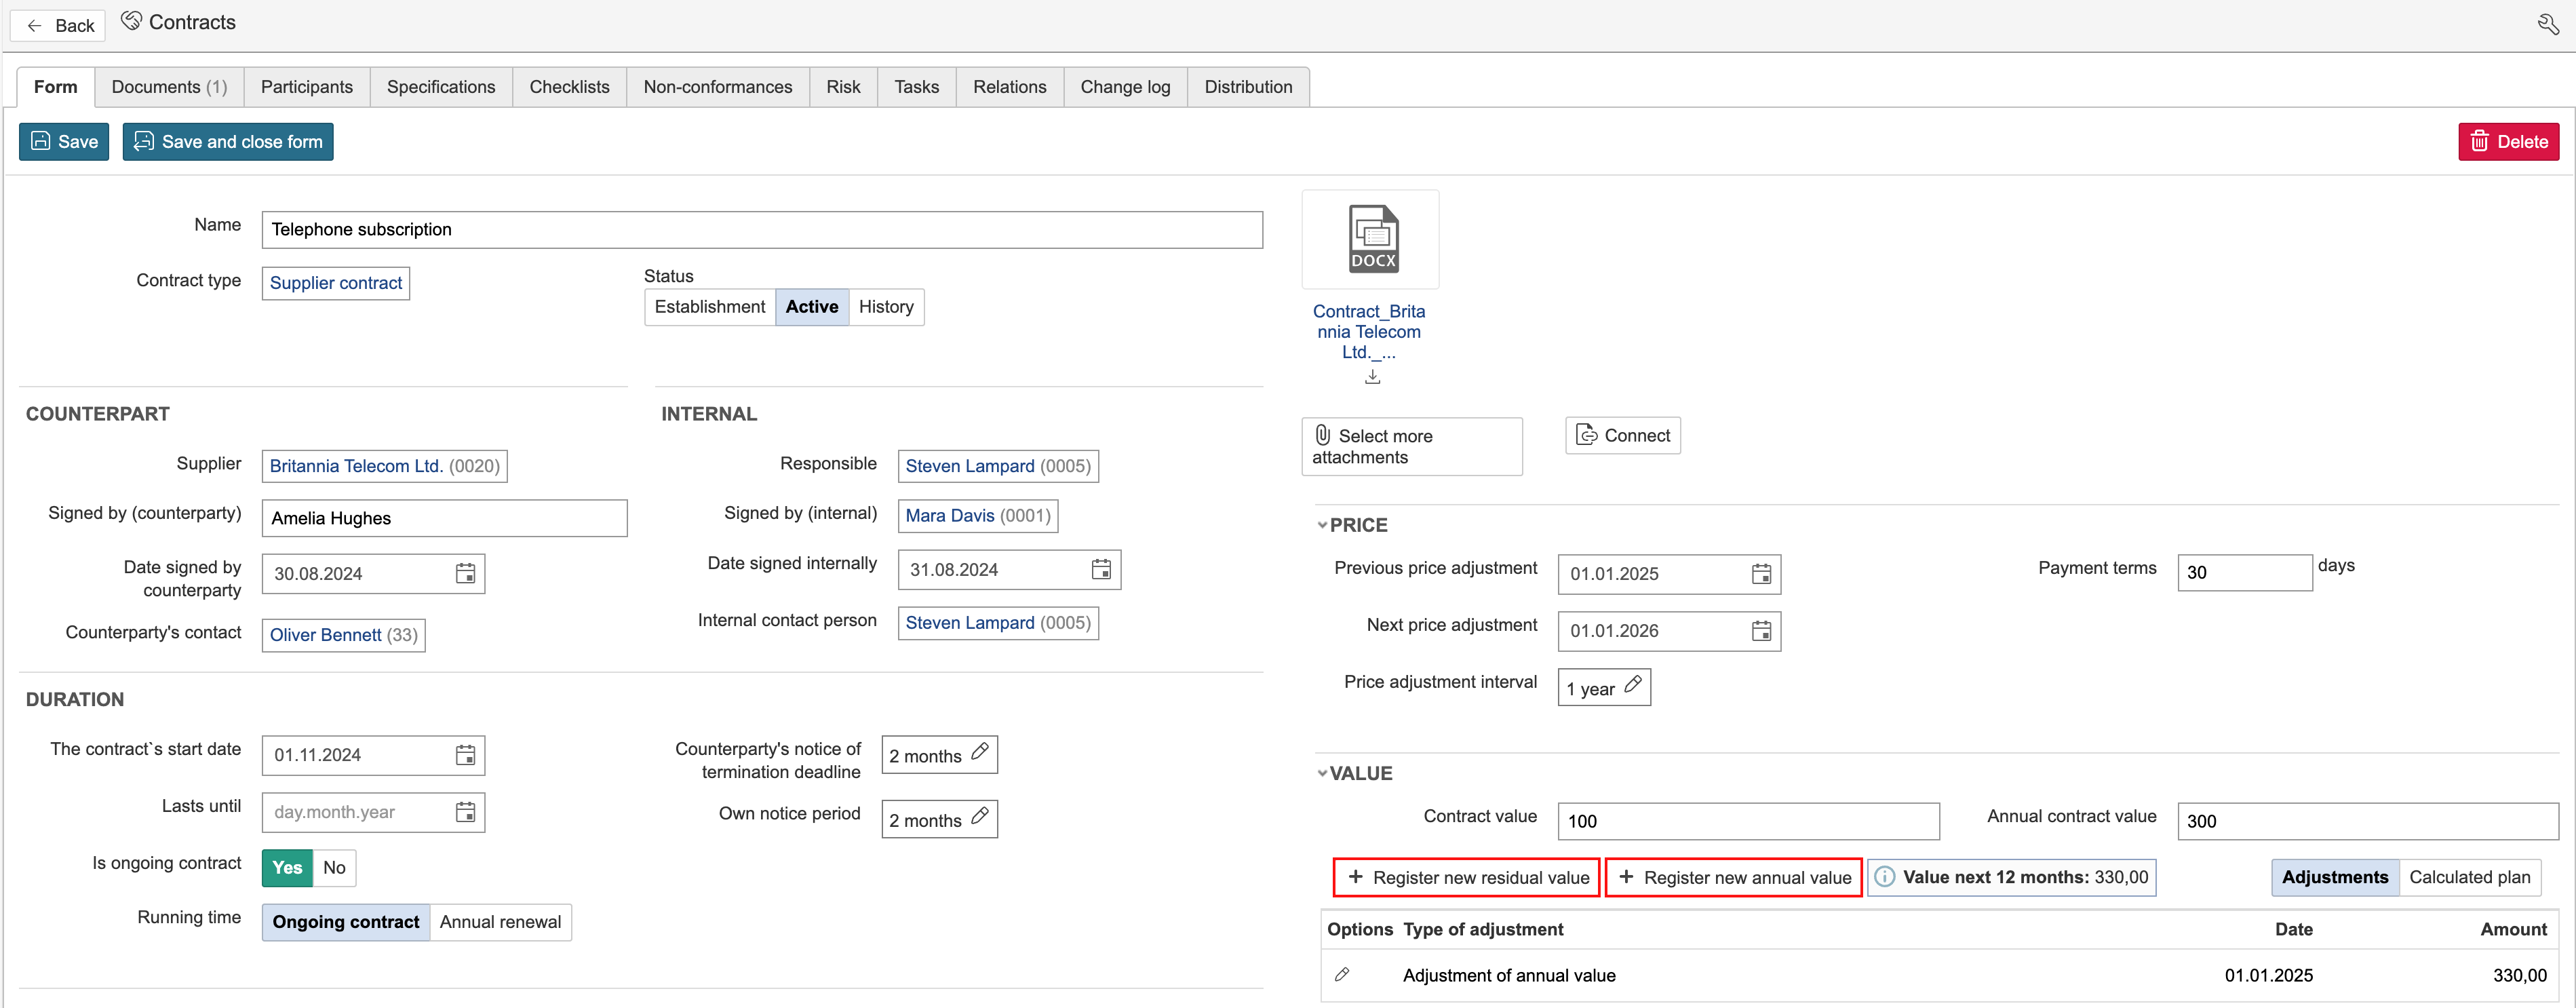Viewport: 2576px width, 1008px height.
Task: Click the Value next 12 months indicator
Action: click(2012, 877)
